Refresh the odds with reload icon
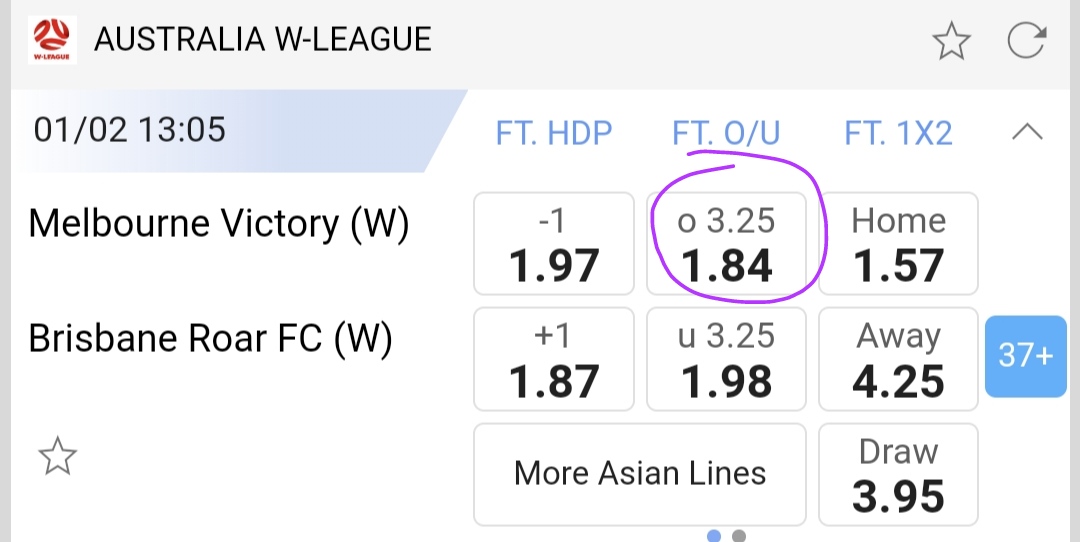The image size is (1080, 542). [x=1026, y=41]
